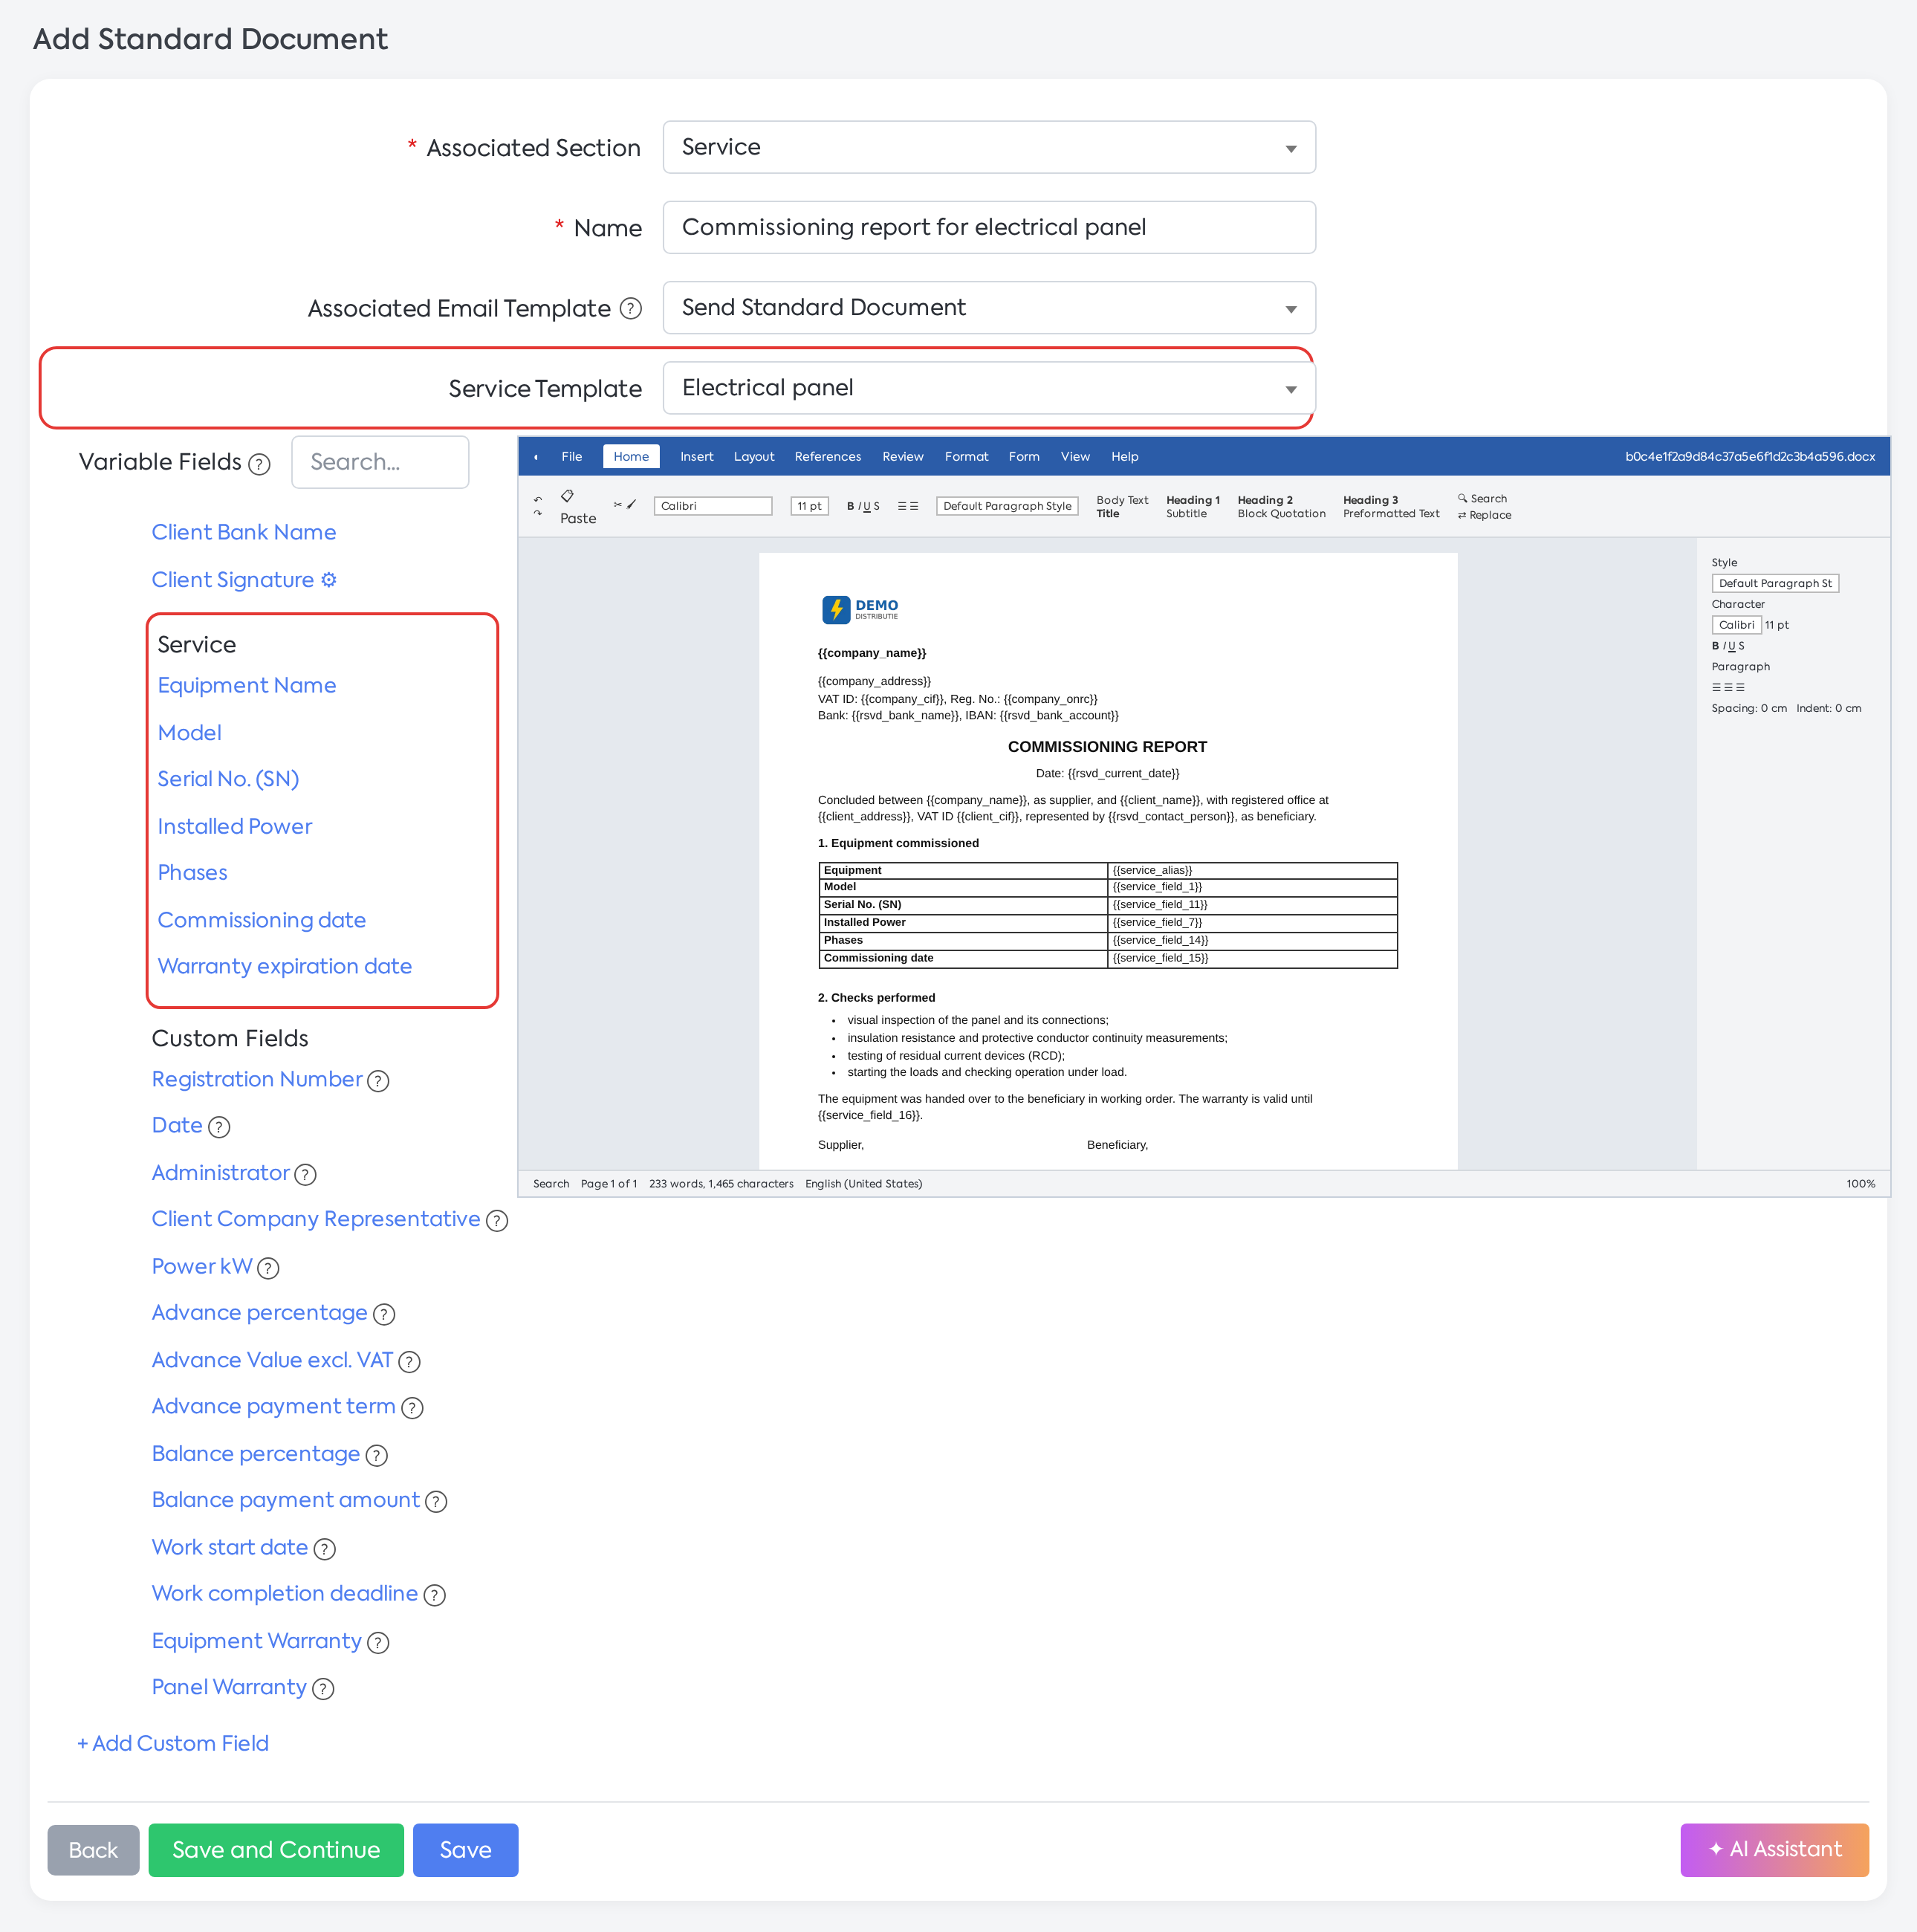Open the File menu in editor
This screenshot has width=1917, height=1932.
[571, 457]
